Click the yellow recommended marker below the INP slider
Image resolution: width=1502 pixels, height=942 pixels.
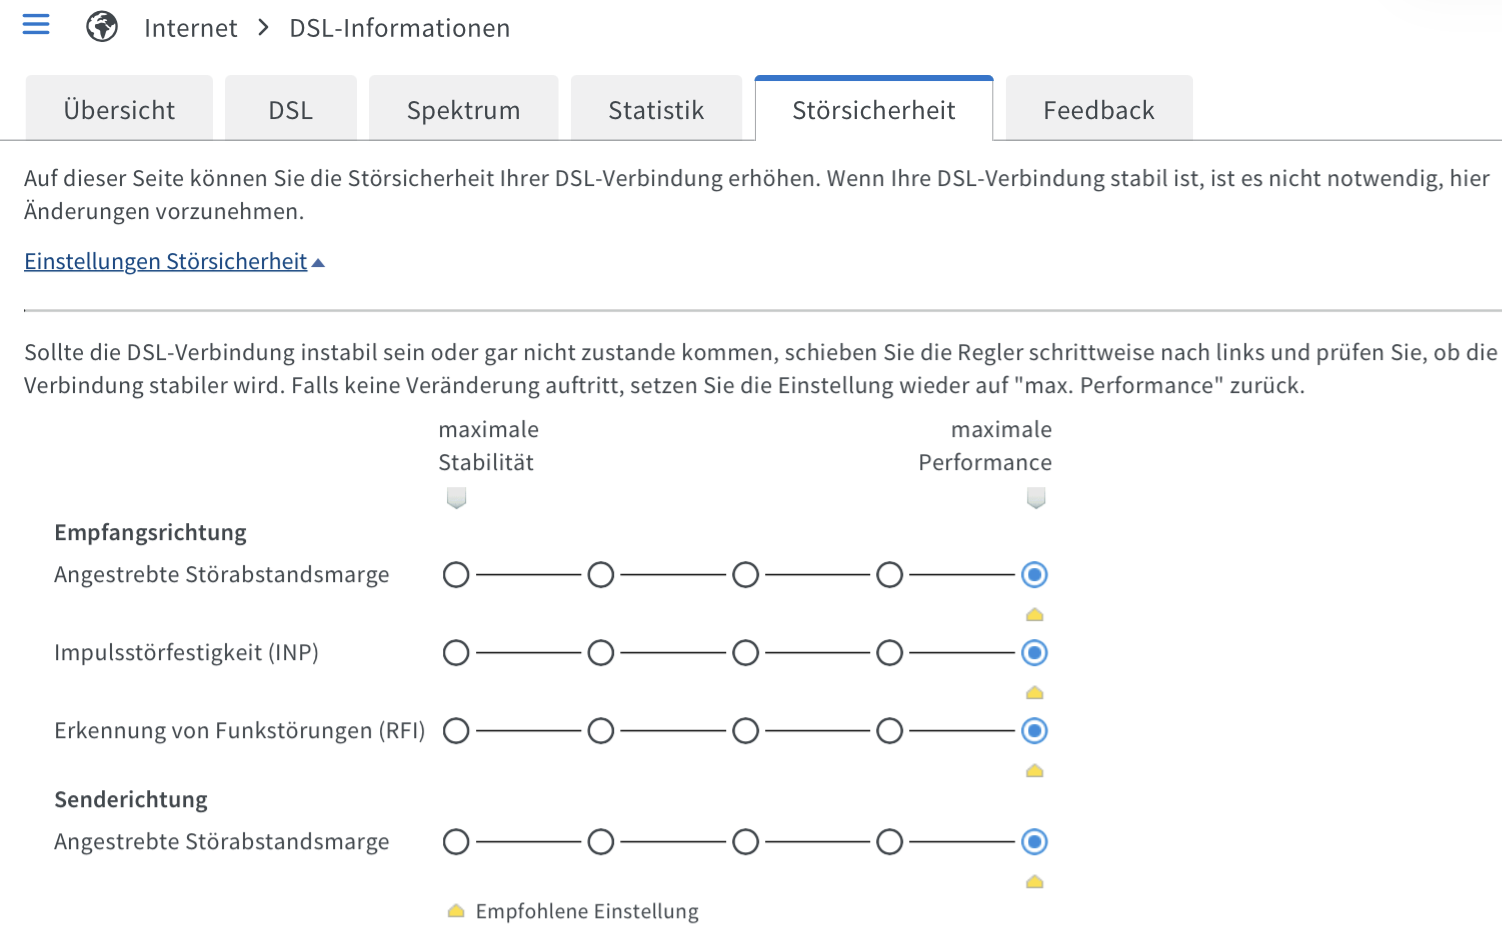[x=1035, y=692]
